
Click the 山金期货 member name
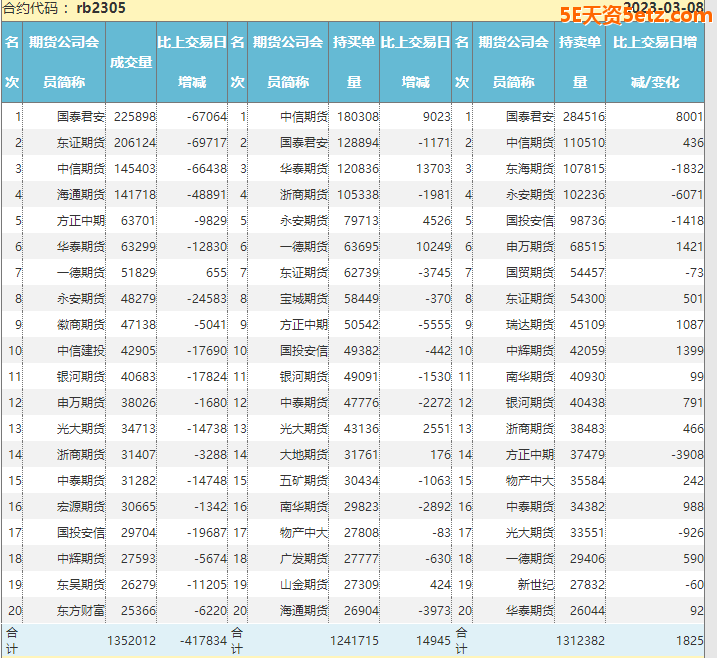click(x=303, y=585)
